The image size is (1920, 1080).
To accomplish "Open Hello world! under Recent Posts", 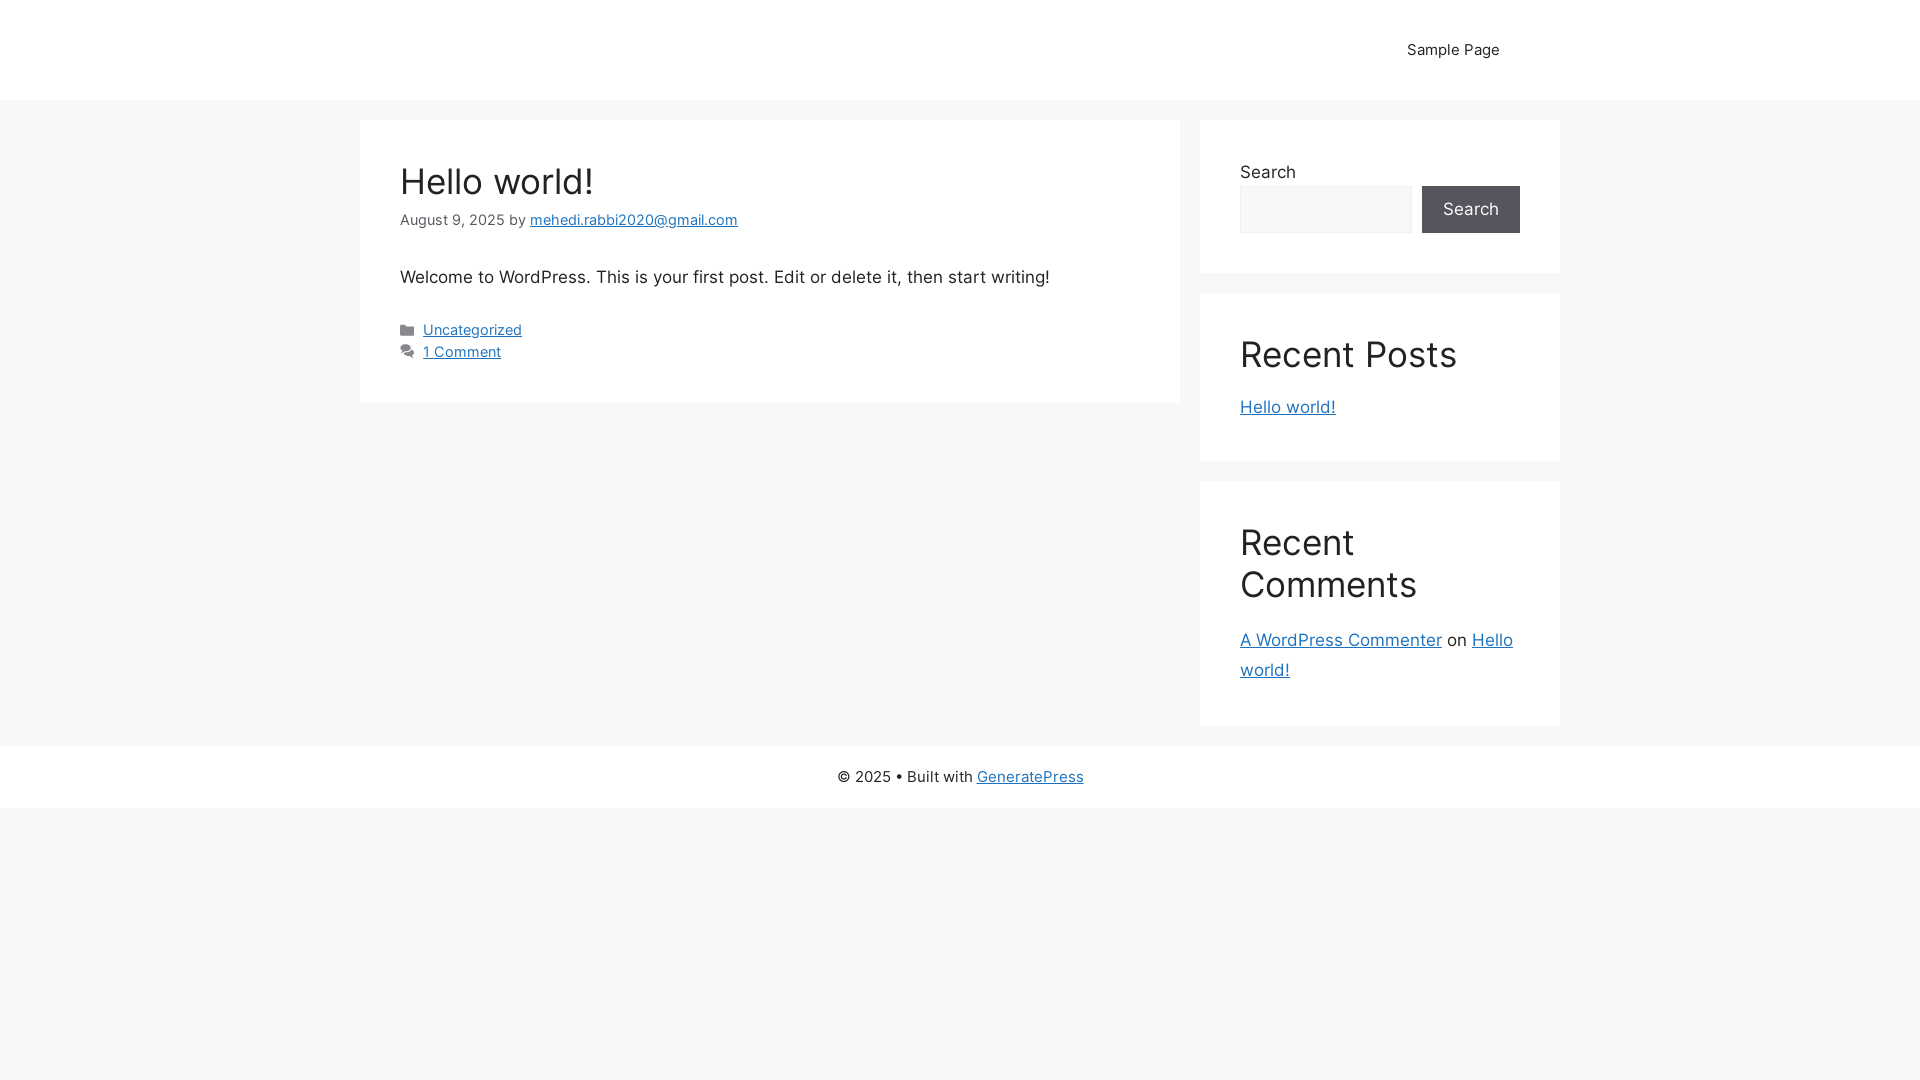I will point(1287,407).
